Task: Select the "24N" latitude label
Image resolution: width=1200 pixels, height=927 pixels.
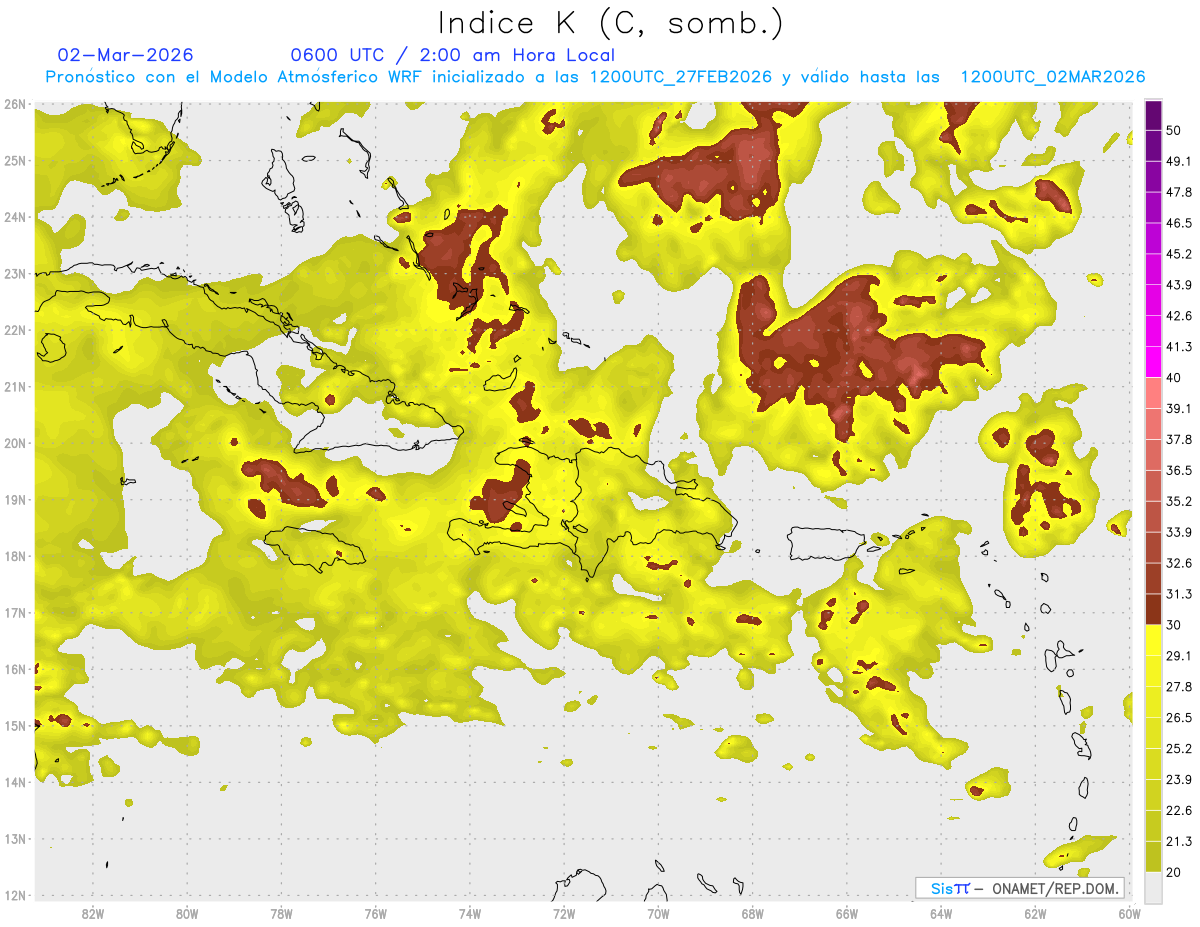Action: tap(15, 217)
